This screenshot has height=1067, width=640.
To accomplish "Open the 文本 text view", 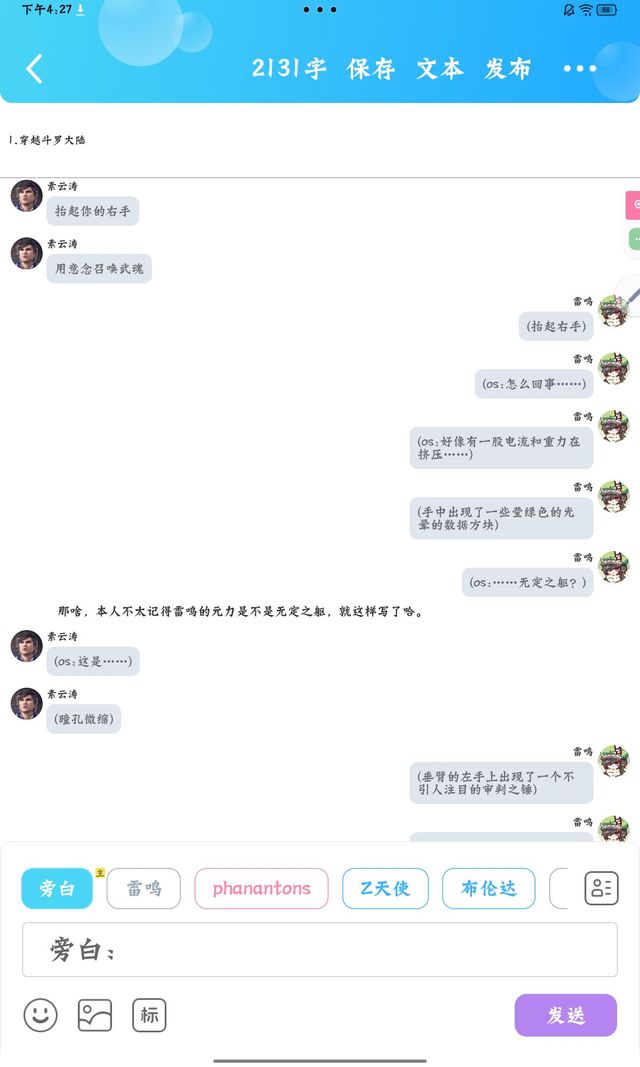I will [439, 68].
